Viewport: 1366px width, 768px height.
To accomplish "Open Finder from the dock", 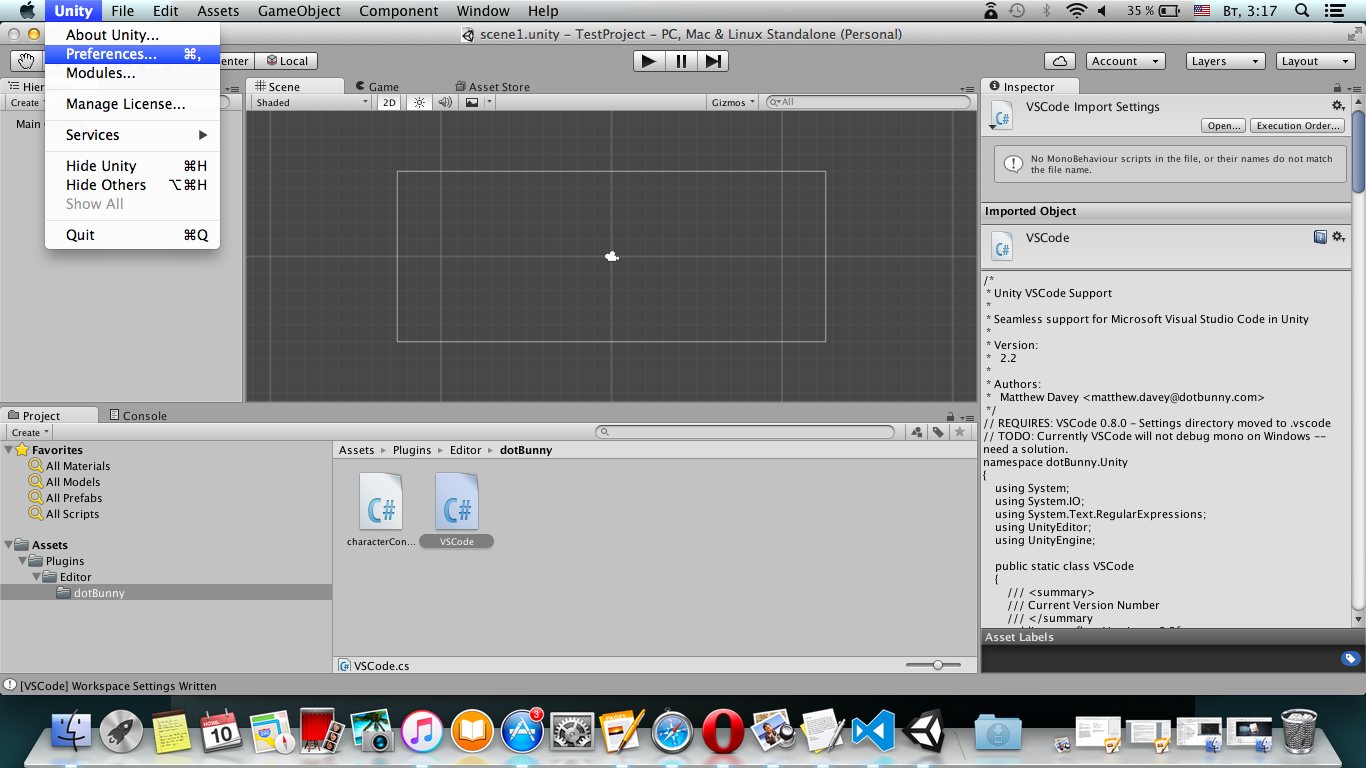I will [71, 731].
